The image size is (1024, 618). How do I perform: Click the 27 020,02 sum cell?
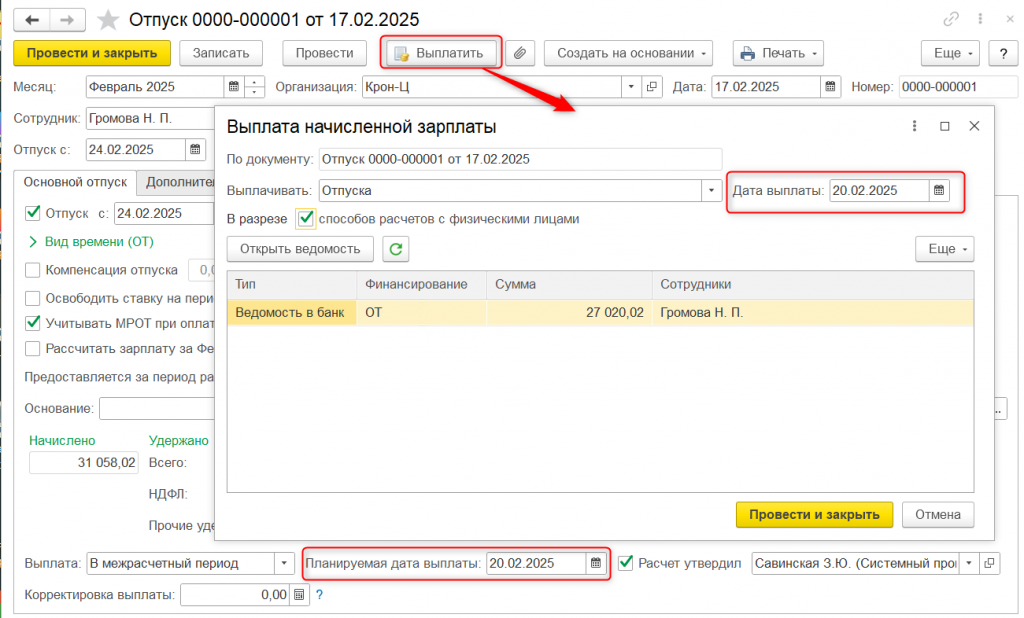pyautogui.click(x=569, y=312)
